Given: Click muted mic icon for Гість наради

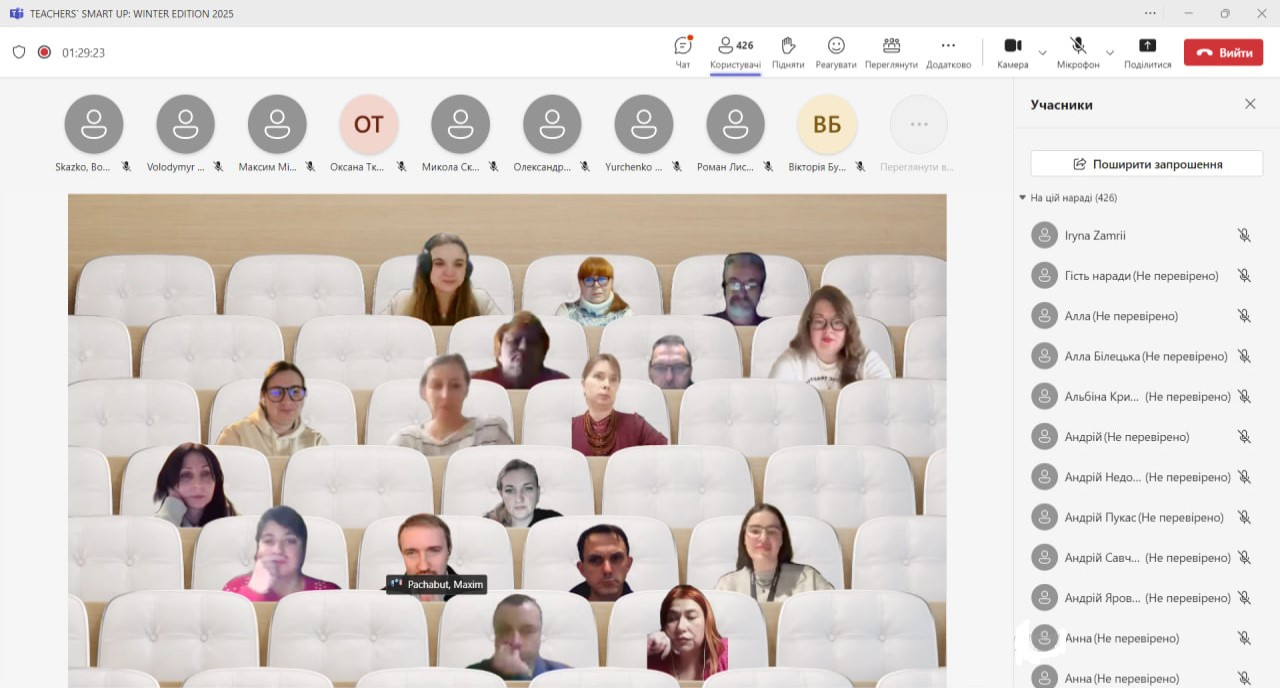Looking at the screenshot, I should 1244,276.
